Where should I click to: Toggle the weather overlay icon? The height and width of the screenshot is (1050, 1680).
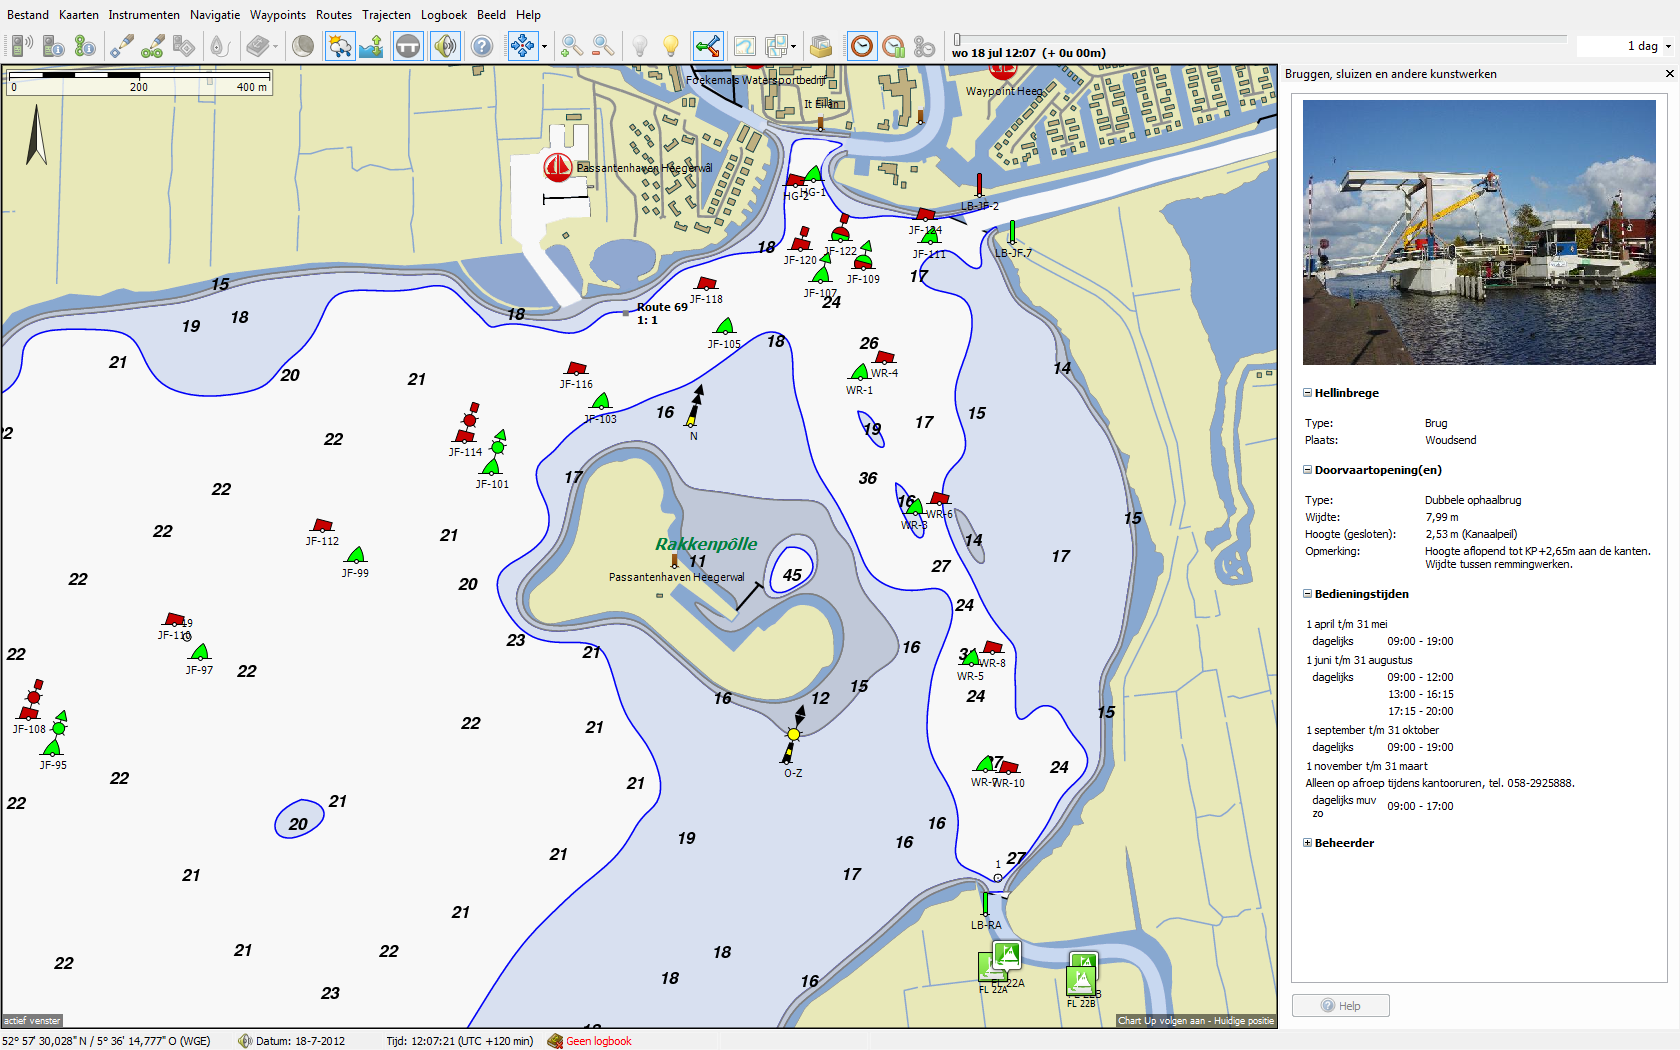tap(340, 46)
